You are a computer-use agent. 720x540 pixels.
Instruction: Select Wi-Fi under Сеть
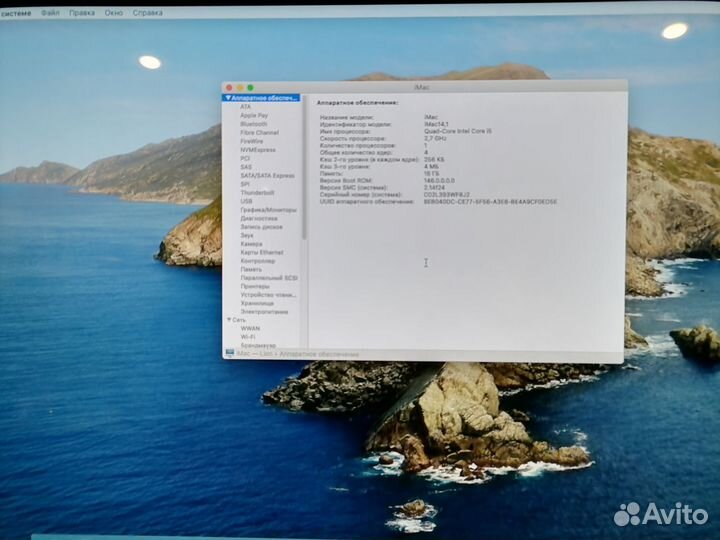248,337
